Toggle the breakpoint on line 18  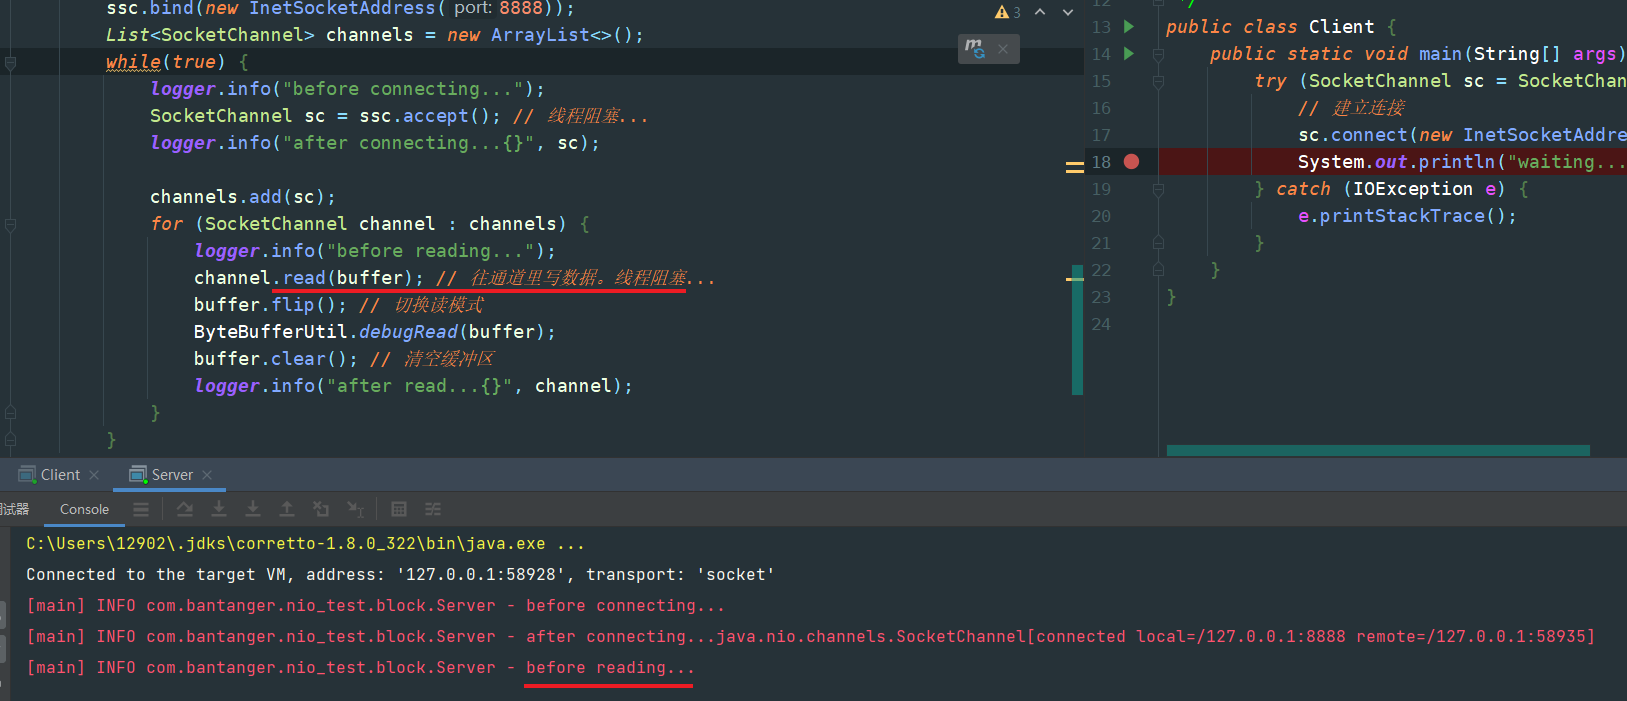coord(1131,162)
